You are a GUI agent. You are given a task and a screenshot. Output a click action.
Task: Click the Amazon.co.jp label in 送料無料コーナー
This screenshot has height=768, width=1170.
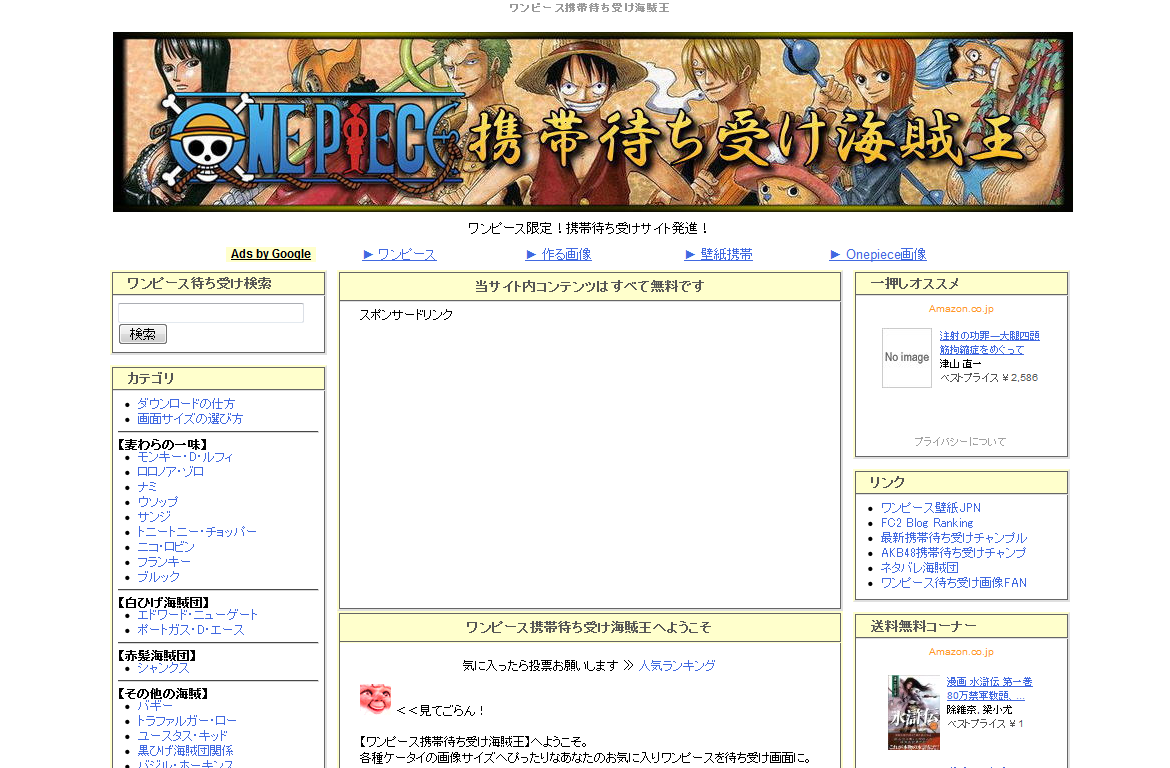pyautogui.click(x=961, y=652)
